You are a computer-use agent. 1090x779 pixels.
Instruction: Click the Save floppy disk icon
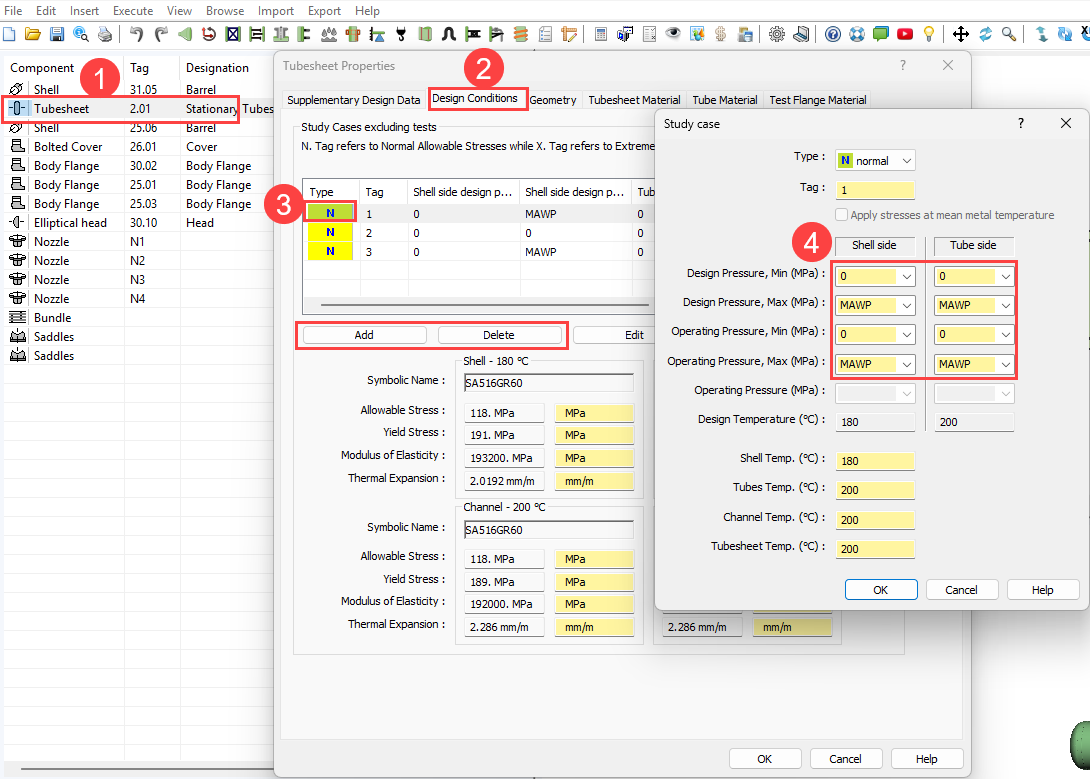tap(57, 34)
